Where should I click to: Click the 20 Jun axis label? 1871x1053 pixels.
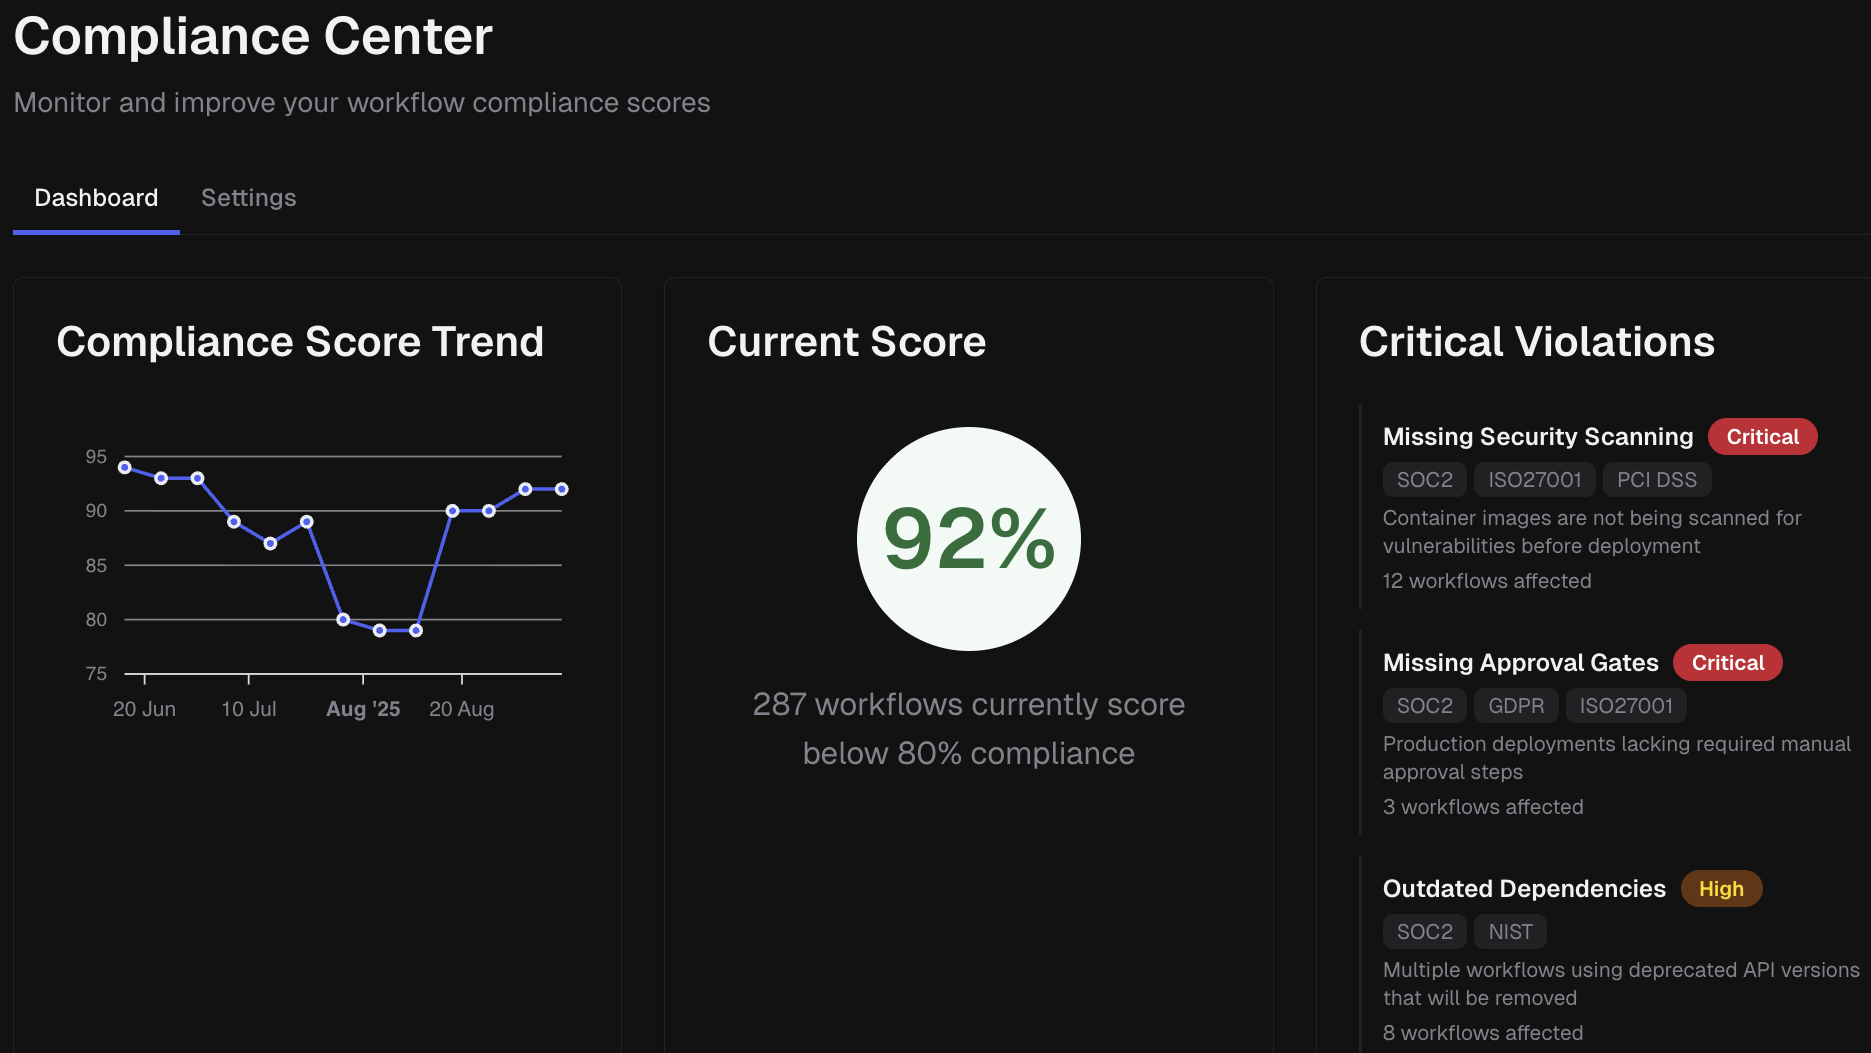pyautogui.click(x=144, y=709)
